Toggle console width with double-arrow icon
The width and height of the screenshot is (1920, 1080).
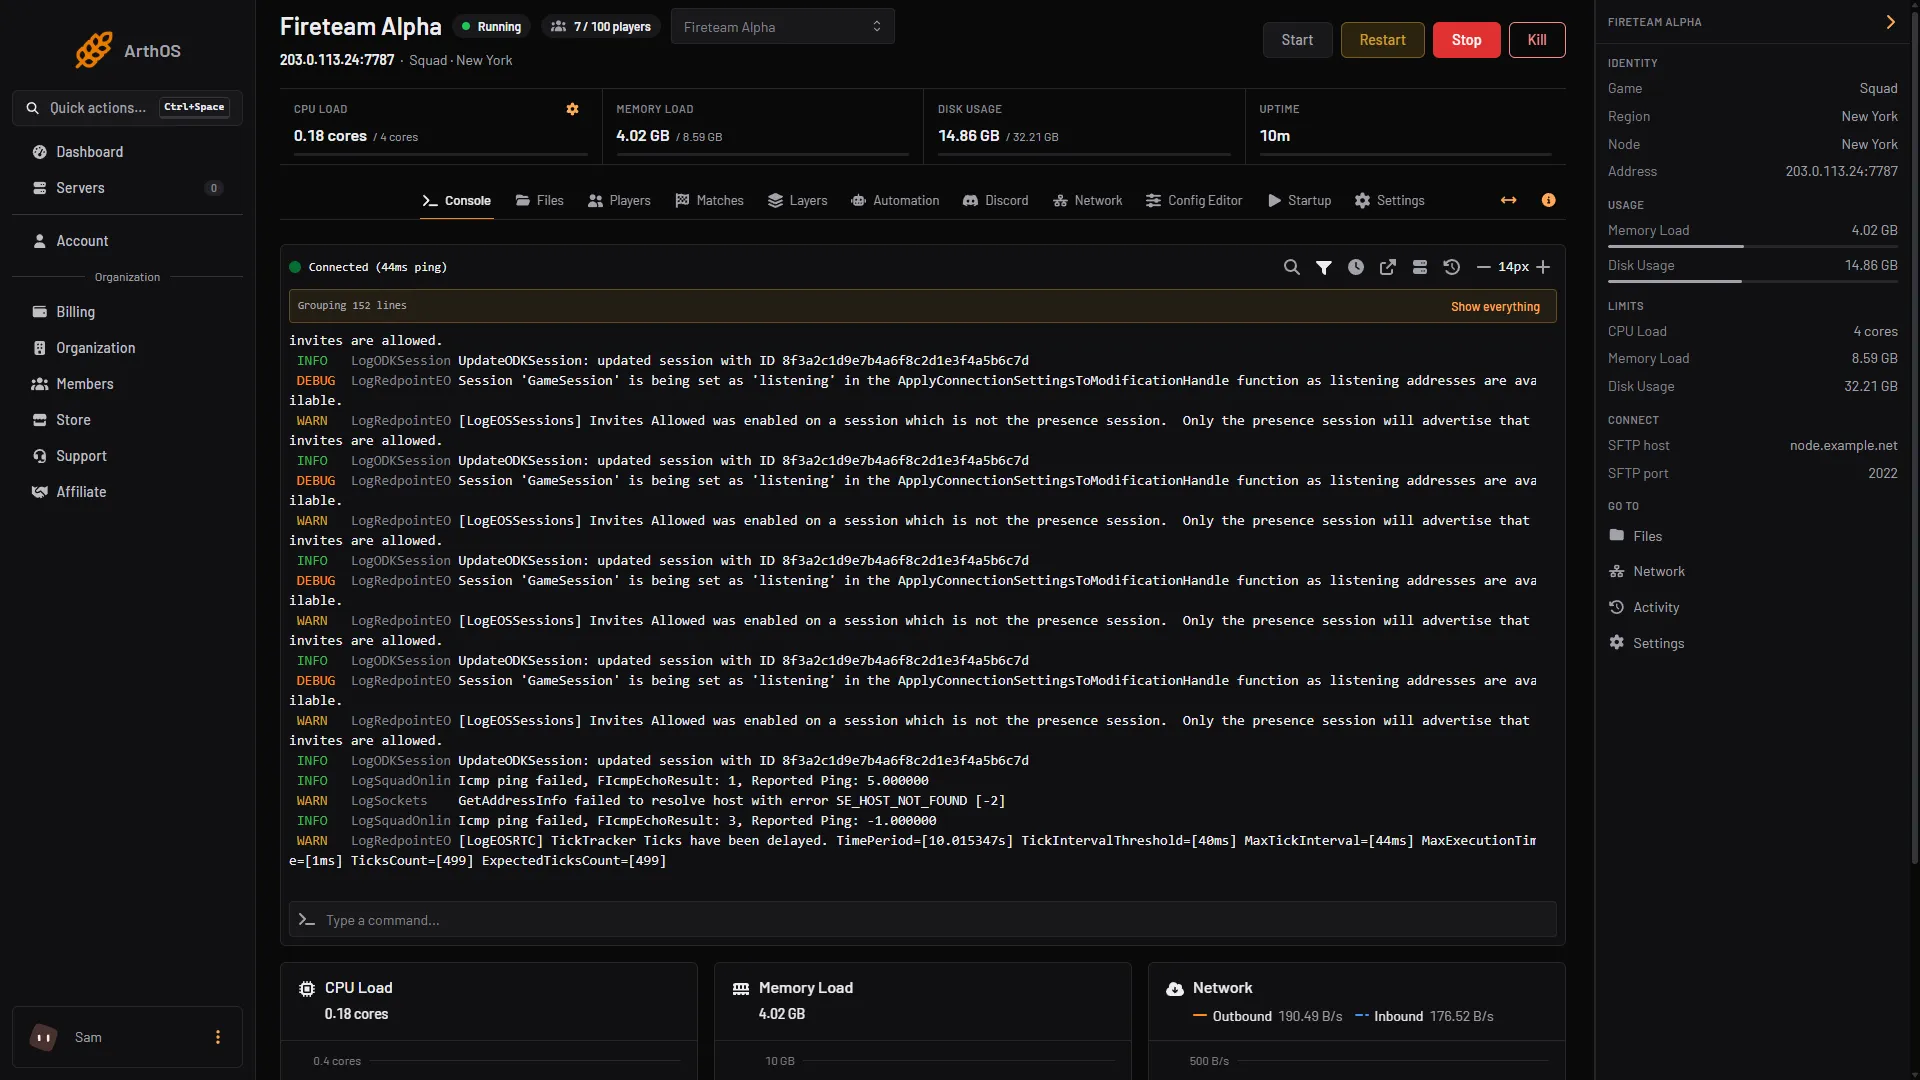tap(1509, 201)
